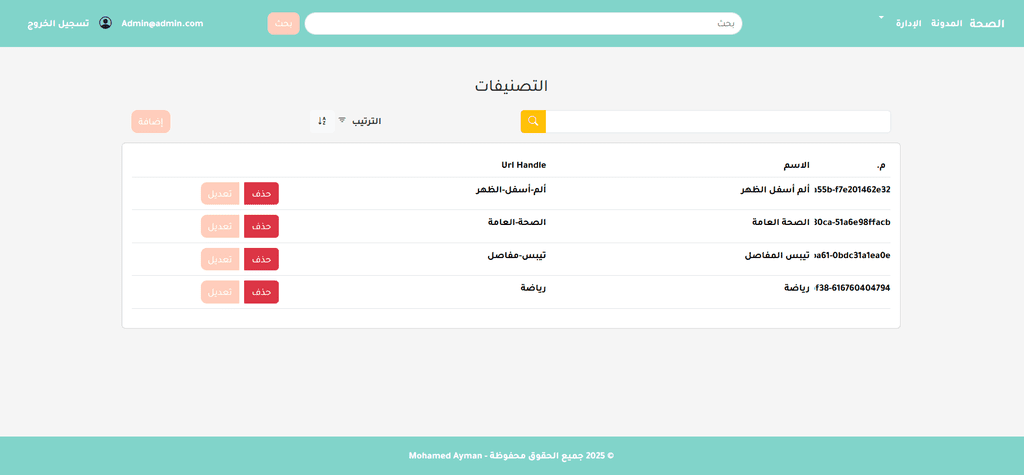Select ID ending 51a6e98ffacb

click(x=853, y=222)
